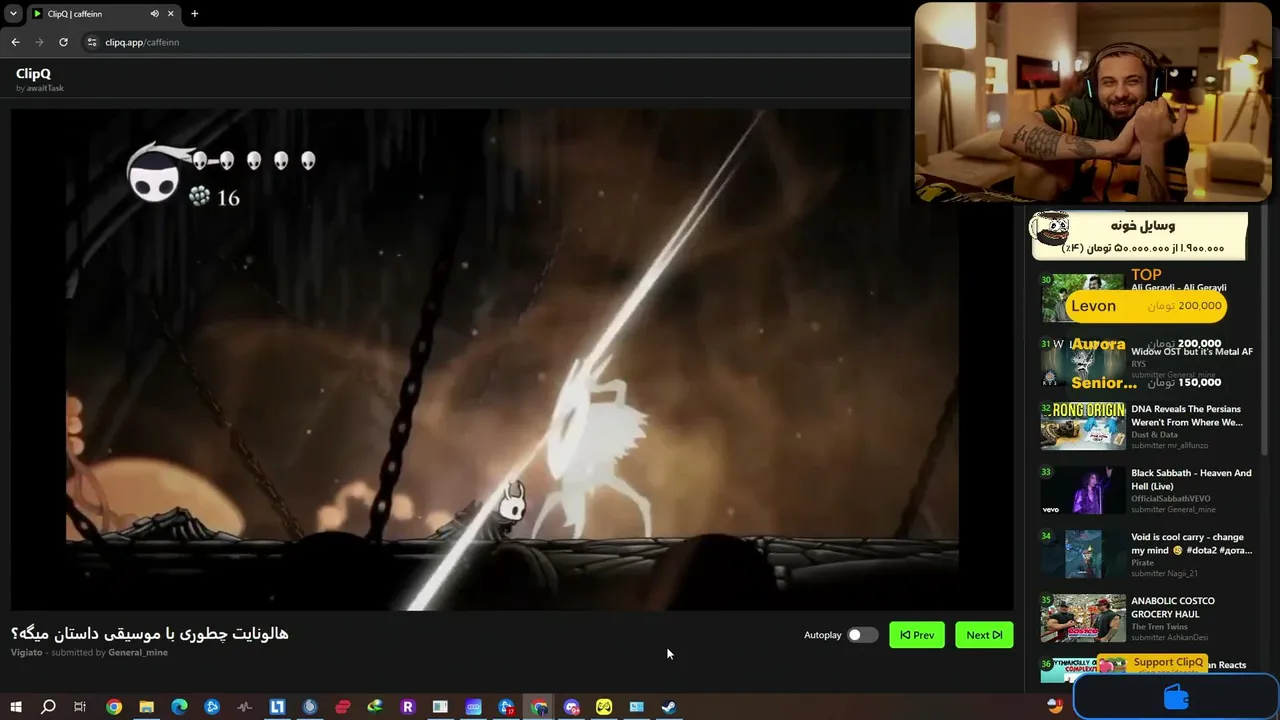Open a new browser tab
The image size is (1280, 720).
[194, 14]
